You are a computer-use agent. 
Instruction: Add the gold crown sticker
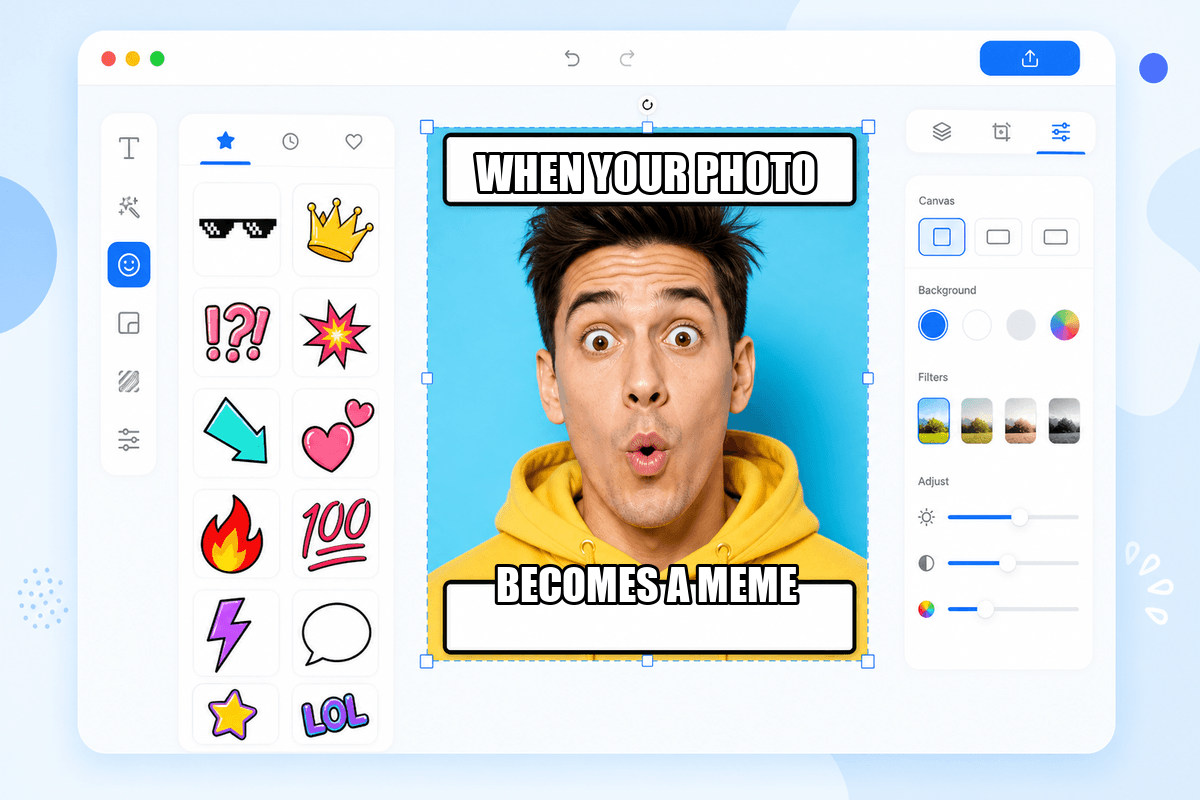pyautogui.click(x=335, y=230)
